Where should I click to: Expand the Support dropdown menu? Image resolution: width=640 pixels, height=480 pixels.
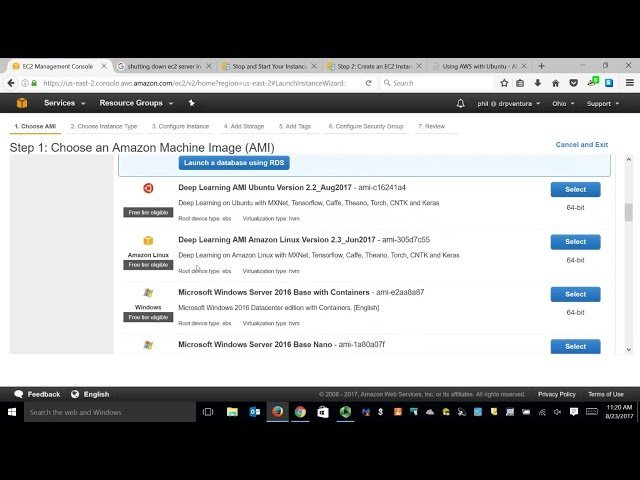coord(603,104)
